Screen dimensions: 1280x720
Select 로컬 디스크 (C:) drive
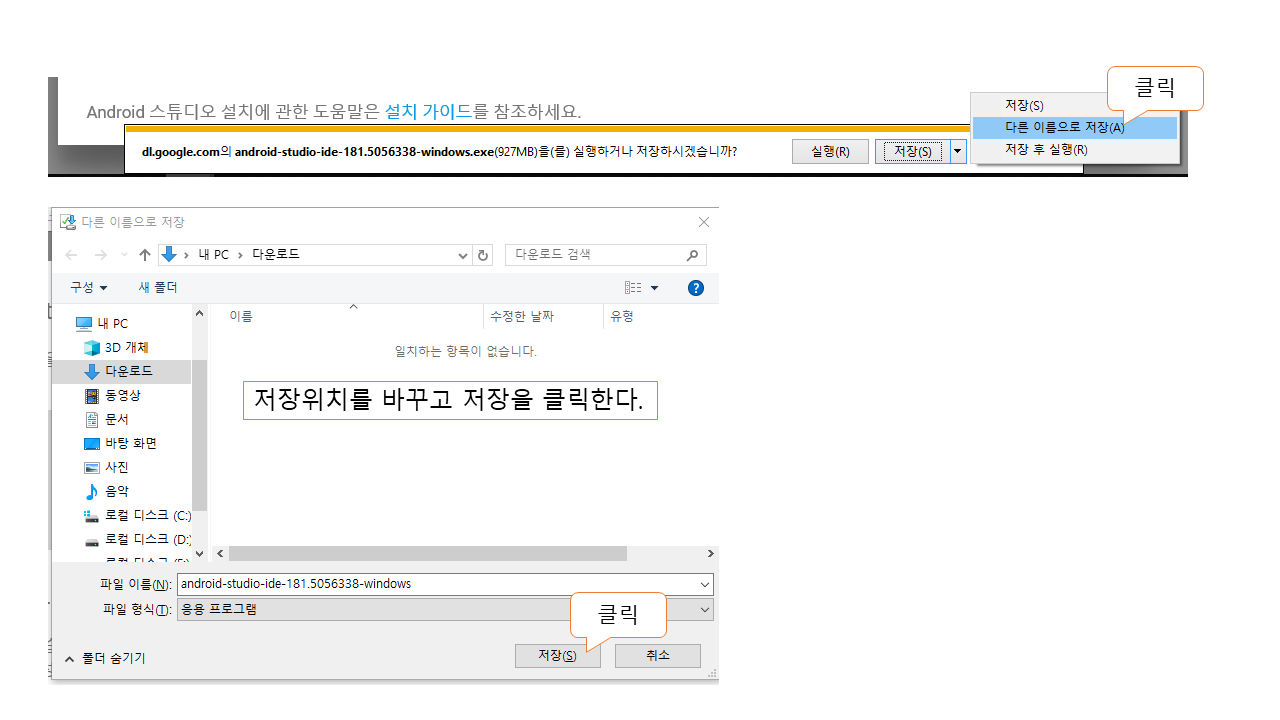click(147, 516)
